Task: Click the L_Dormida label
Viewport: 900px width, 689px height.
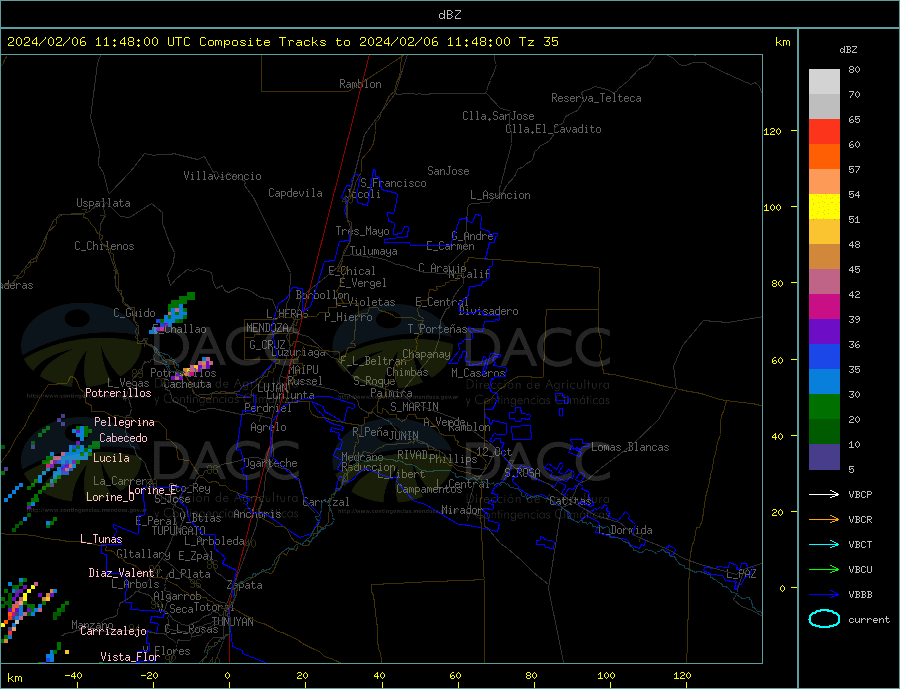Action: coord(626,530)
